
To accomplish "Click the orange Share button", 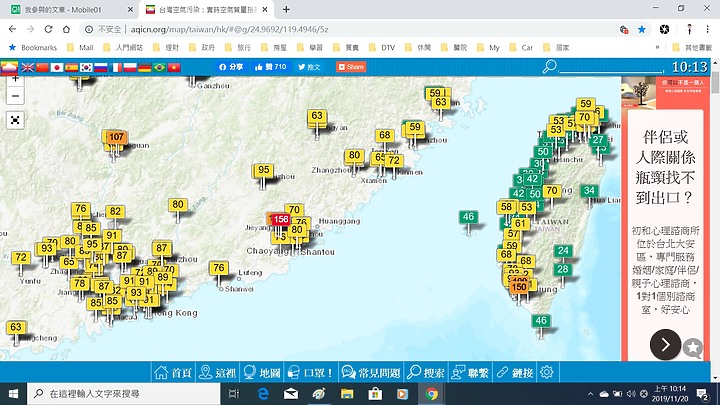I will (x=351, y=67).
